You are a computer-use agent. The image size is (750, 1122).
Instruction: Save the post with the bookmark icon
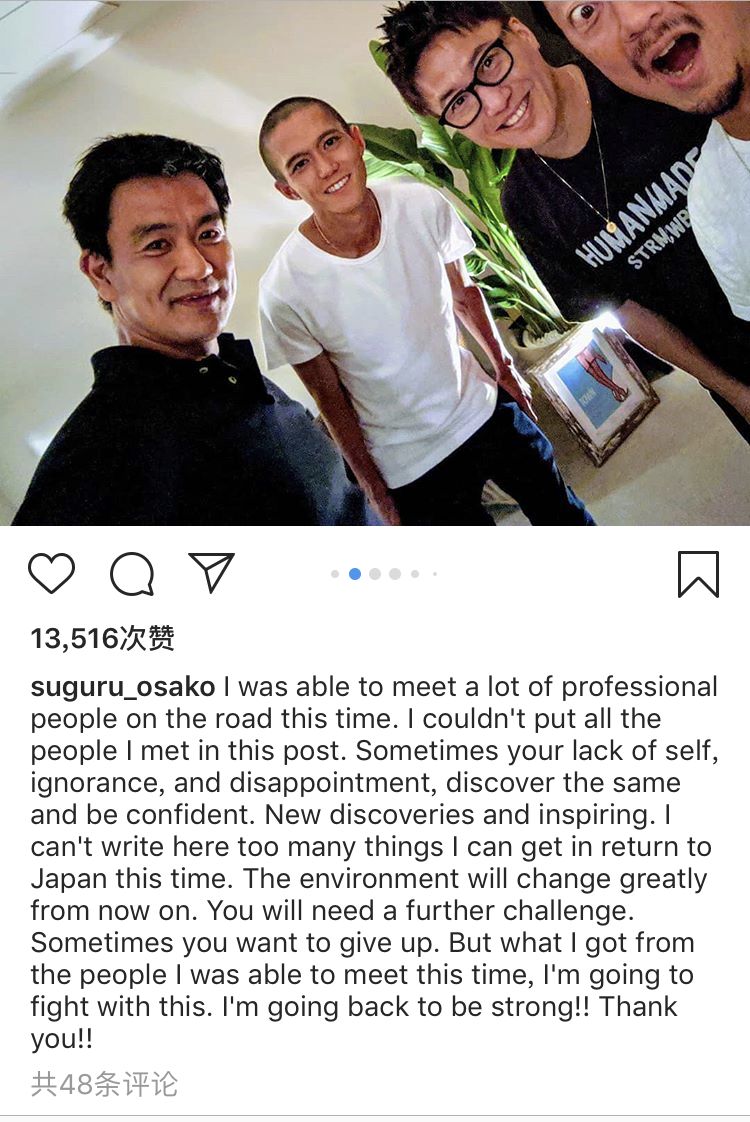point(698,573)
